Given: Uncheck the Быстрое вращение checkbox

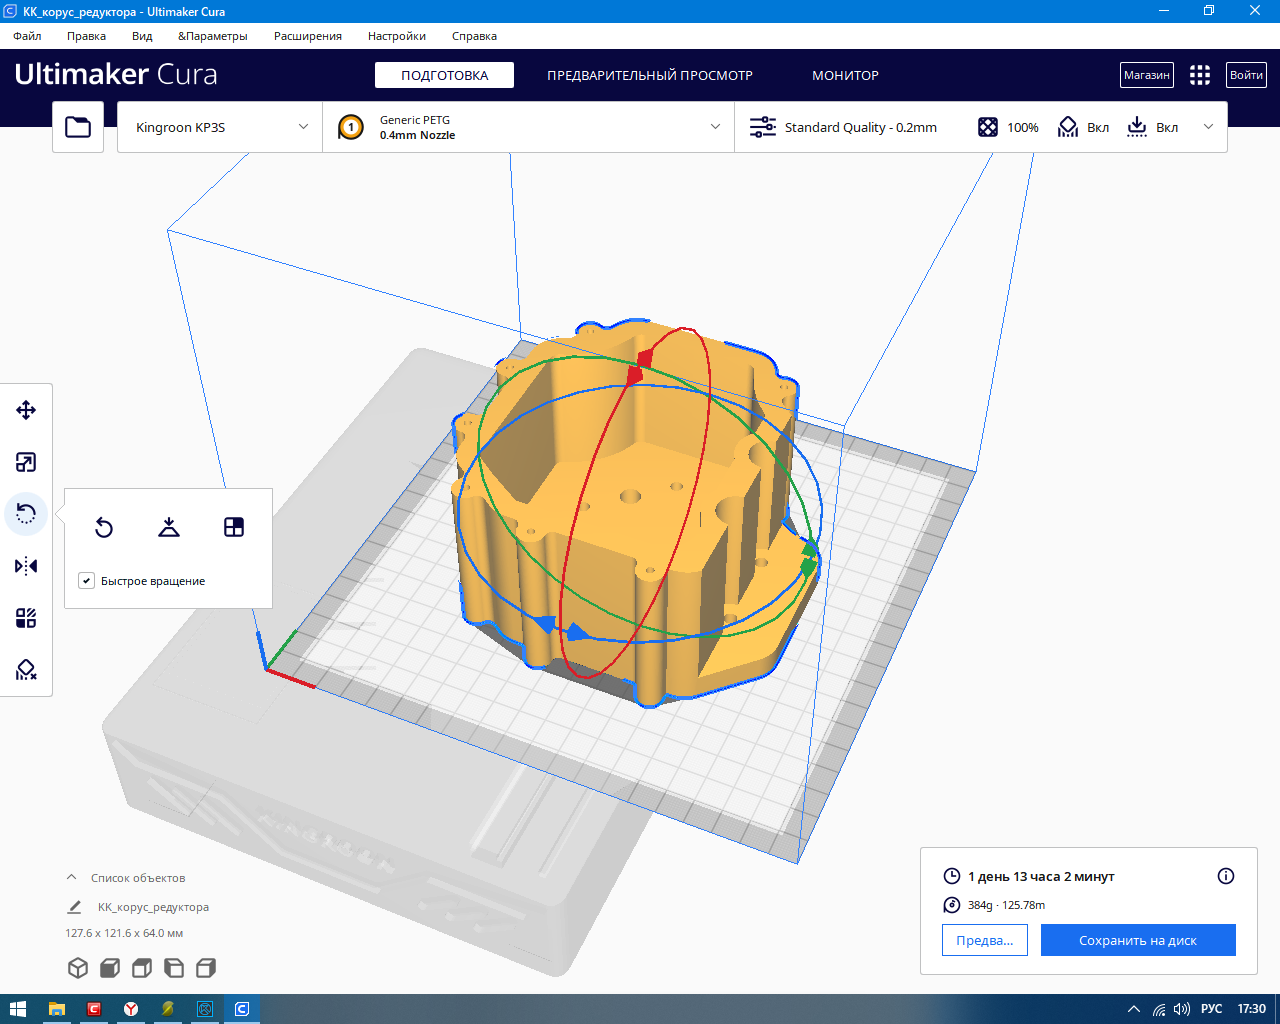Looking at the screenshot, I should pyautogui.click(x=87, y=581).
